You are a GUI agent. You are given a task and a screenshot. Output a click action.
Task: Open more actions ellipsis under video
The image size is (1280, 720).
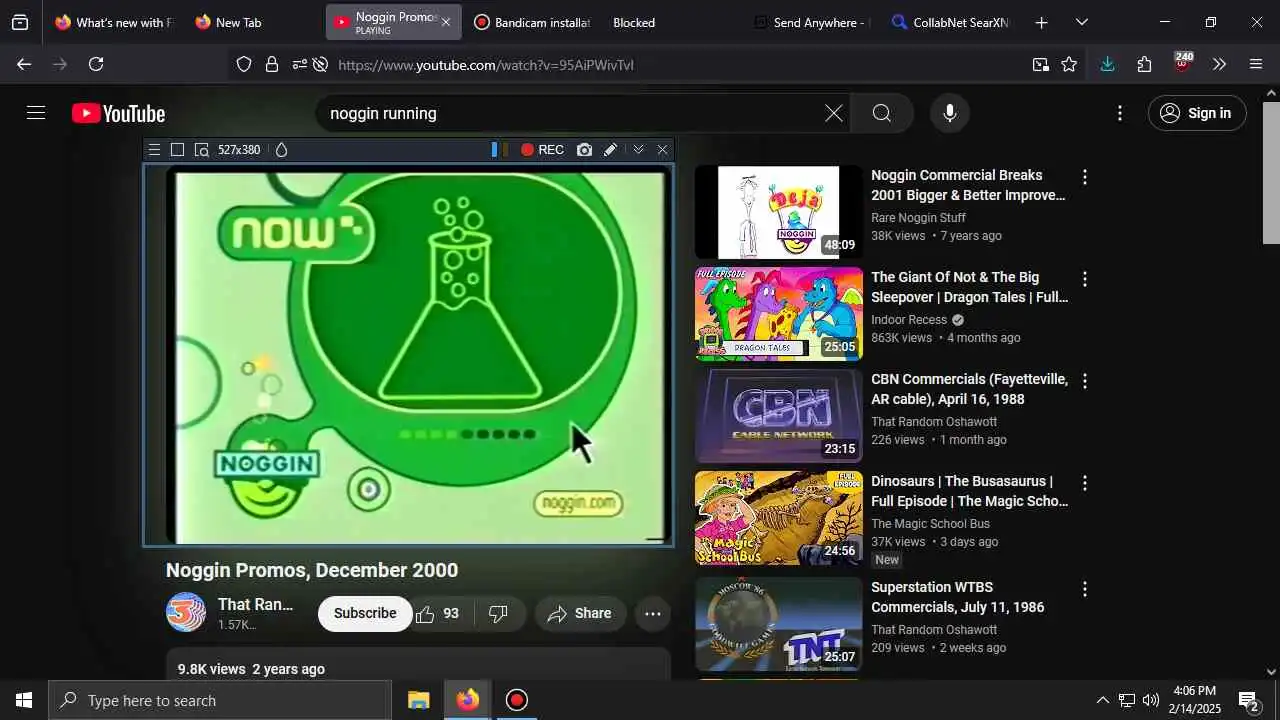pos(653,613)
